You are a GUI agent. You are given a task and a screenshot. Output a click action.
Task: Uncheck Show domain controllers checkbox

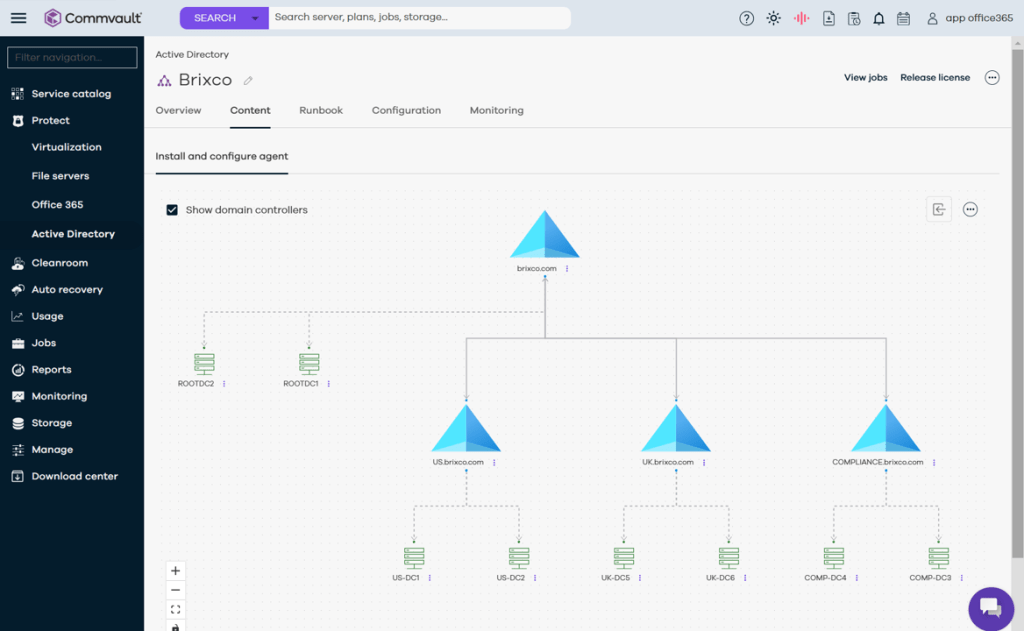[x=172, y=210]
